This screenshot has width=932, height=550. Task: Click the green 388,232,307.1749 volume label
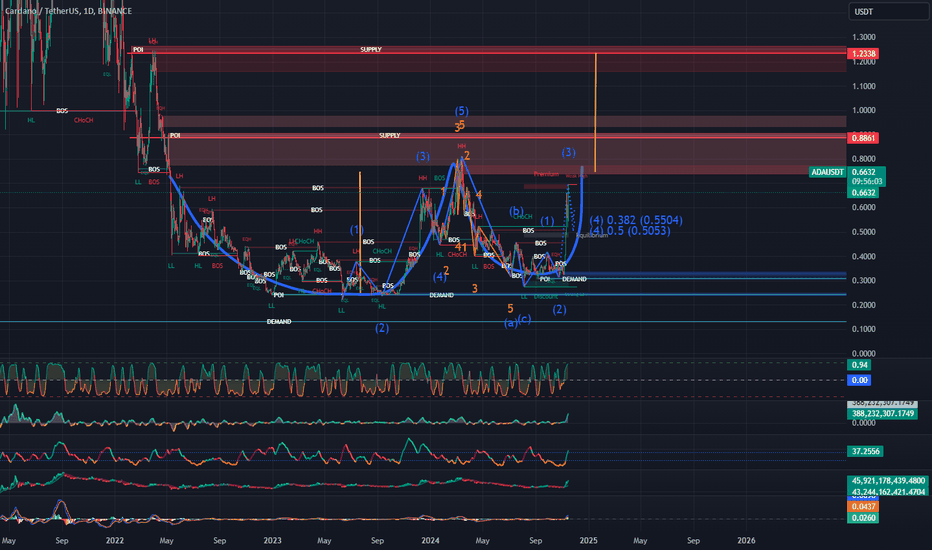pos(882,413)
